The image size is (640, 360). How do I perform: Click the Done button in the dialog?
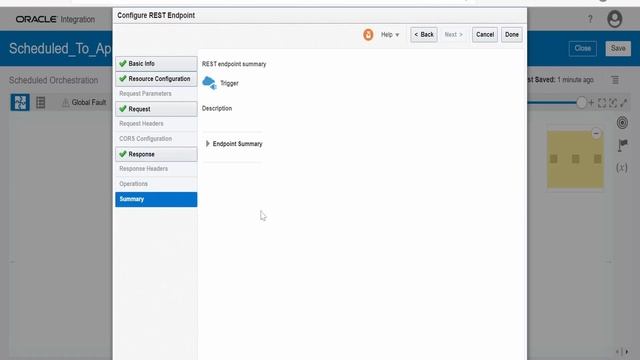pos(511,35)
